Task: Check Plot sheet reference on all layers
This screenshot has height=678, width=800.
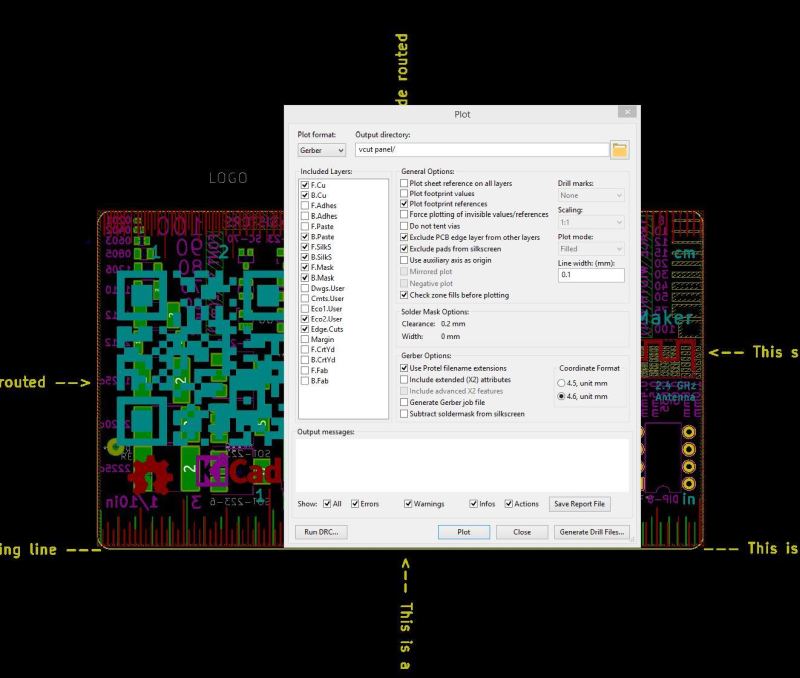Action: click(404, 183)
